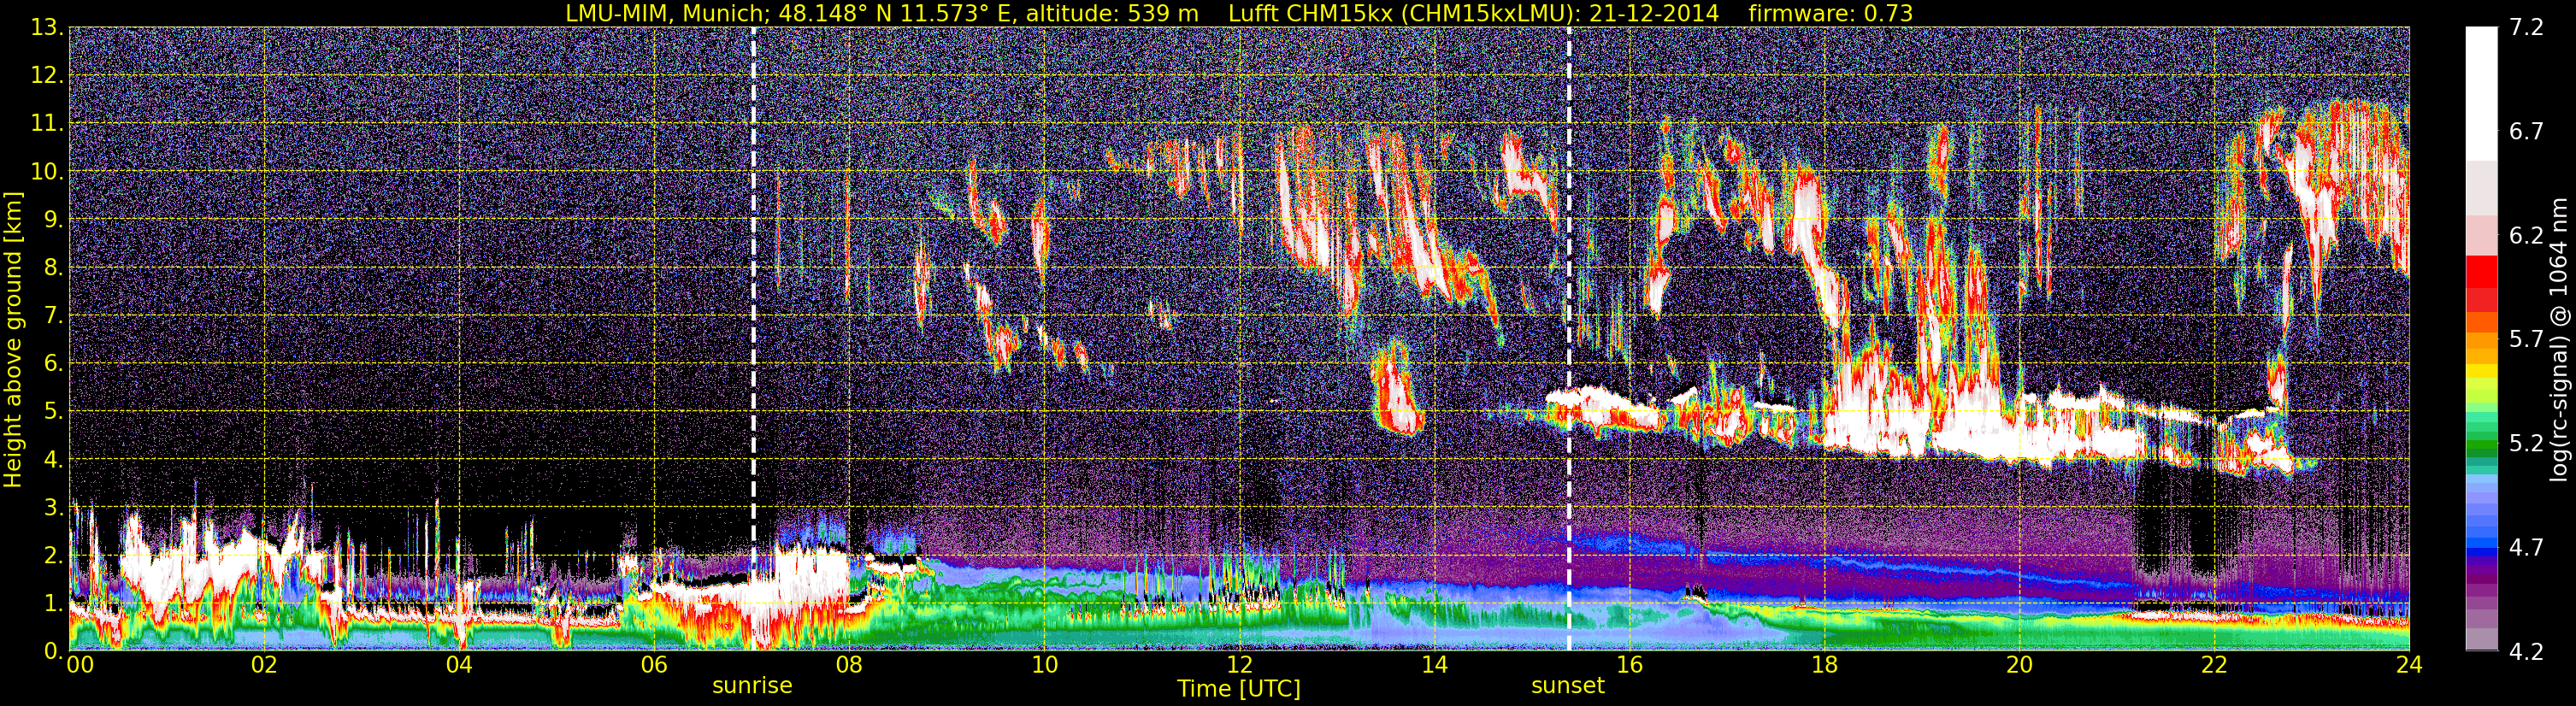The height and width of the screenshot is (706, 2576).
Task: Click the 'Time [UTC]' axis label
Action: click(x=1239, y=689)
